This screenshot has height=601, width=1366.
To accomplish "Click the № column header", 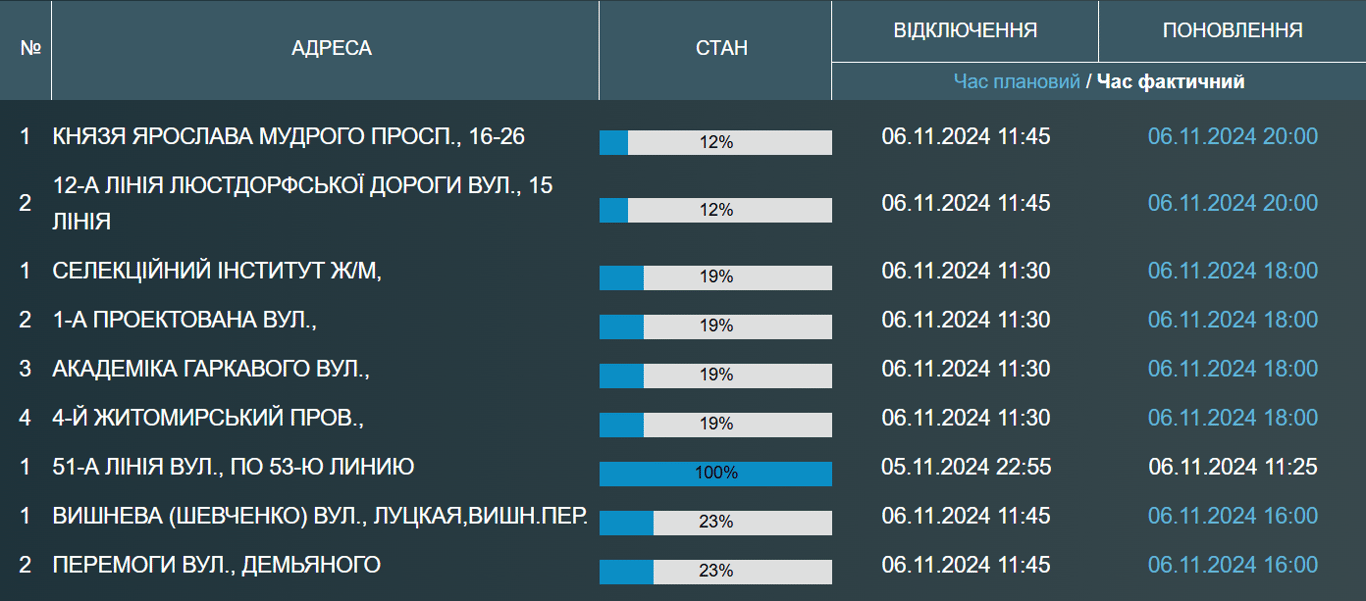I will [x=30, y=48].
